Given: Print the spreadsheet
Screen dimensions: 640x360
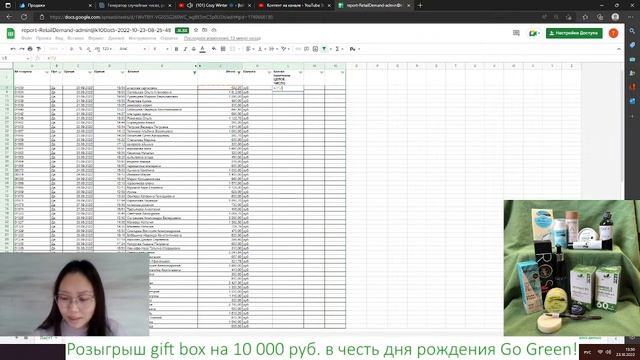Looking at the screenshot, I should (x=30, y=49).
